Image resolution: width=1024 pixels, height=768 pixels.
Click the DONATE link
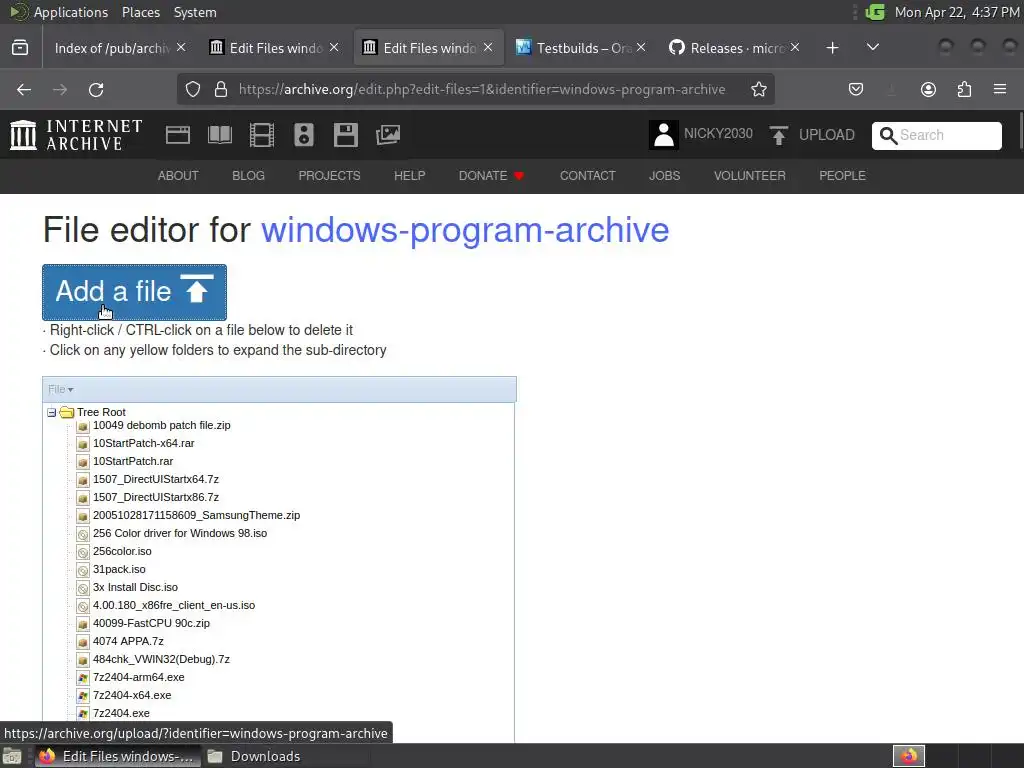pos(490,176)
